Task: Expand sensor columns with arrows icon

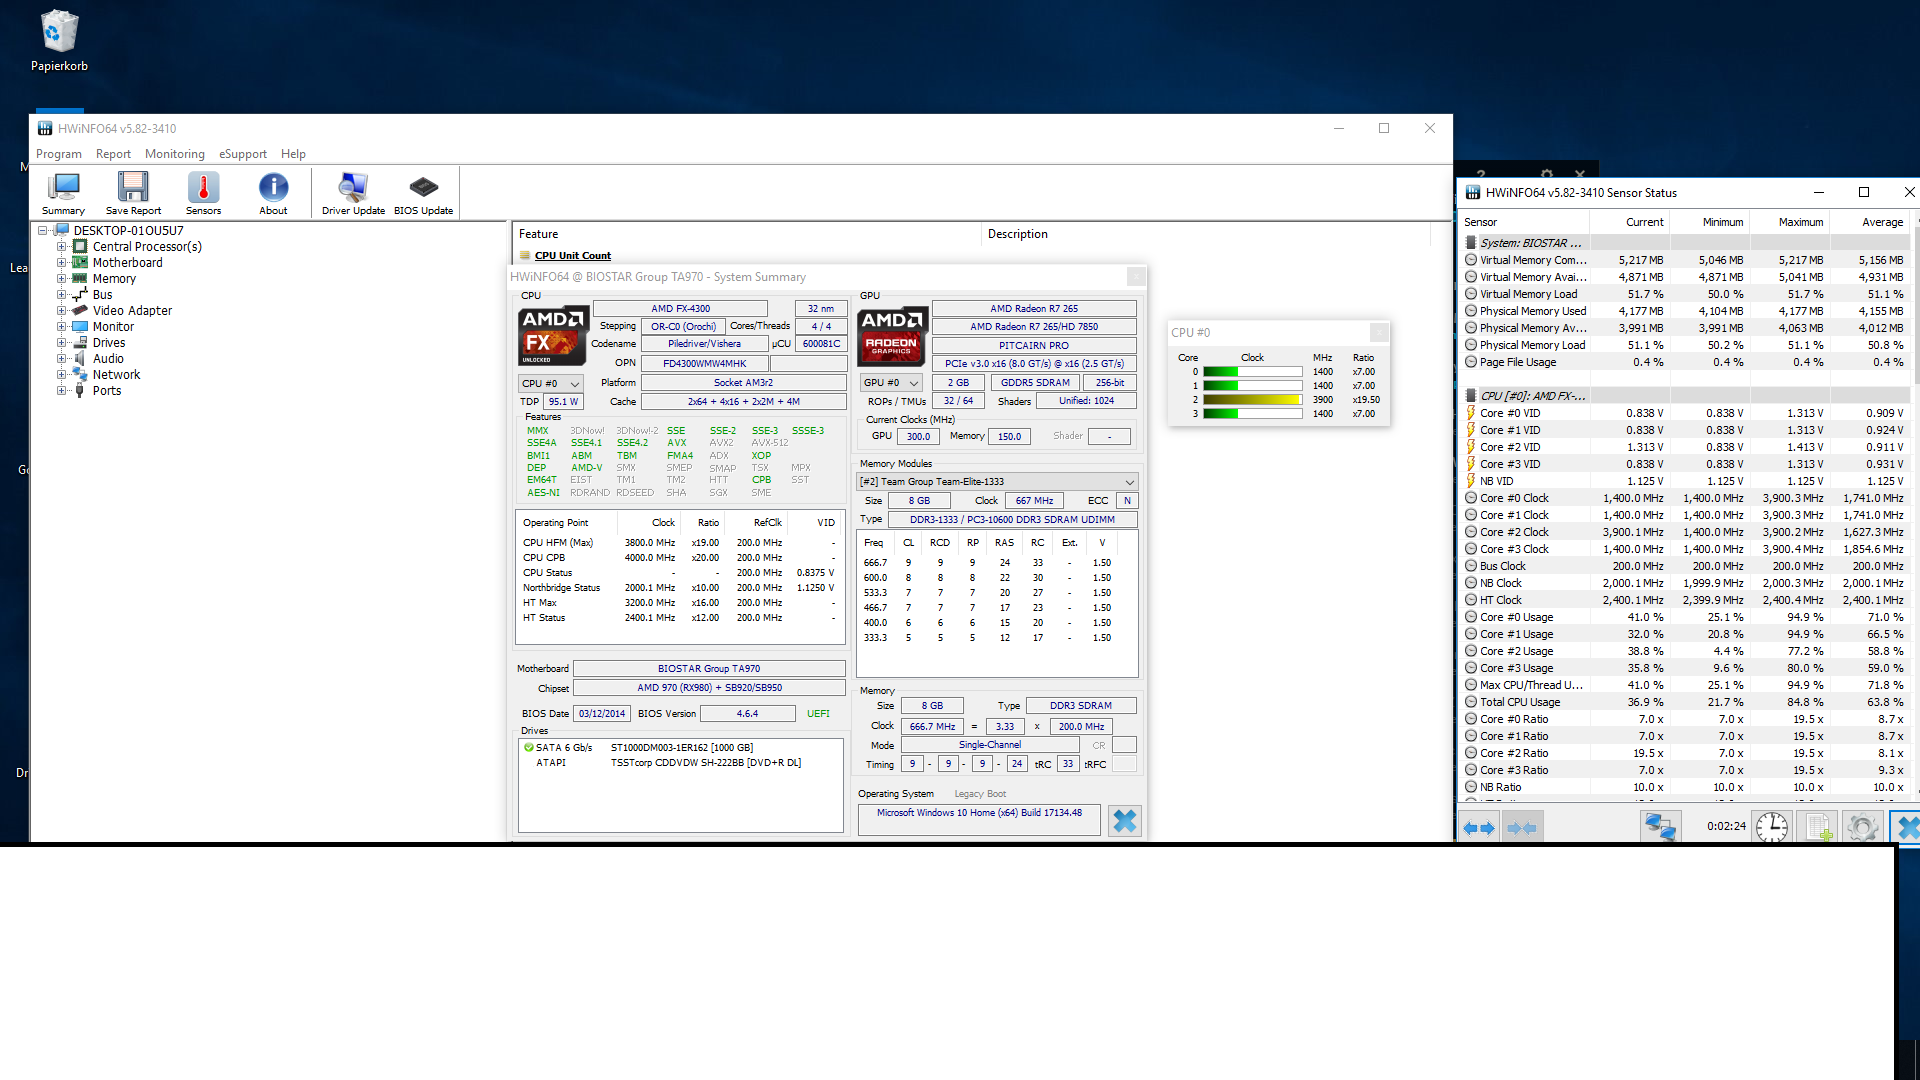Action: click(x=1478, y=828)
